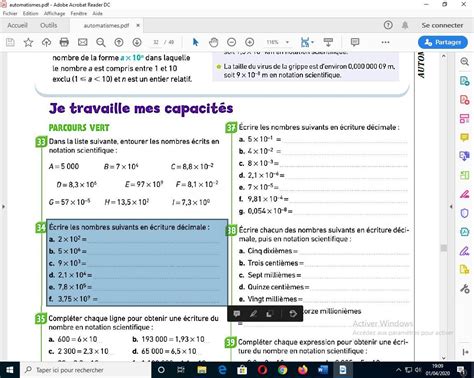
Task: Open Protect shield tool in right pane
Action: click(x=464, y=213)
